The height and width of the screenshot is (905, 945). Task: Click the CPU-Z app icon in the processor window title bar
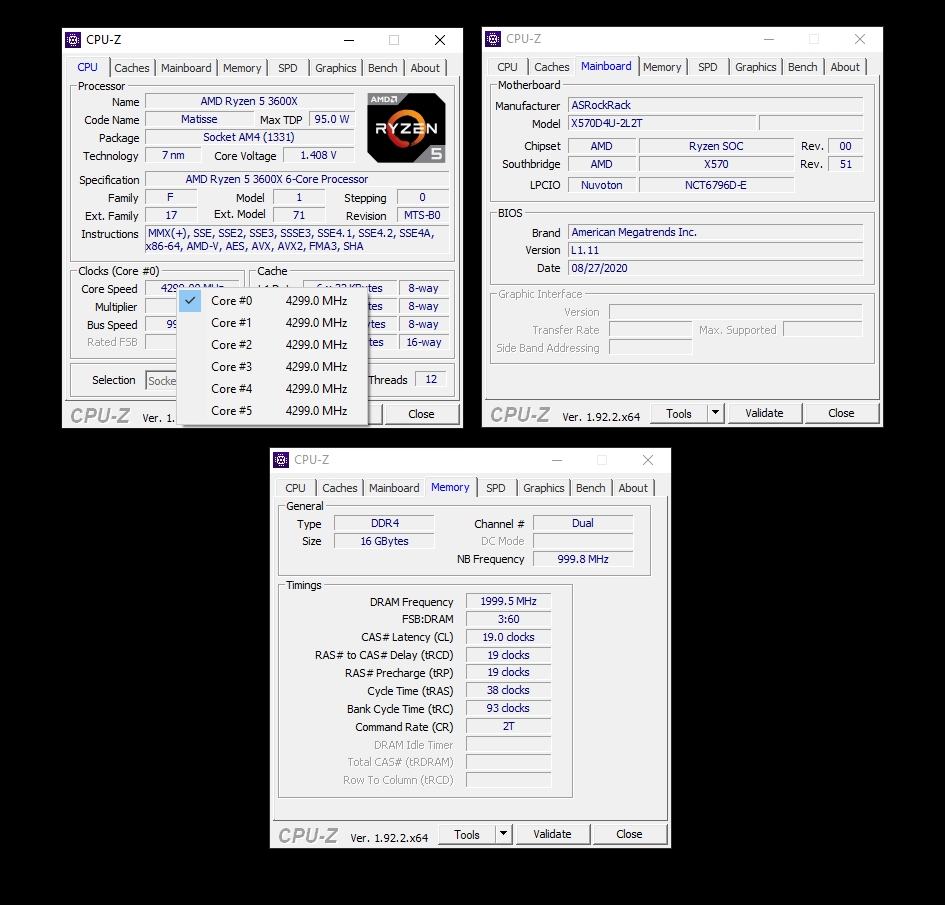coord(73,40)
